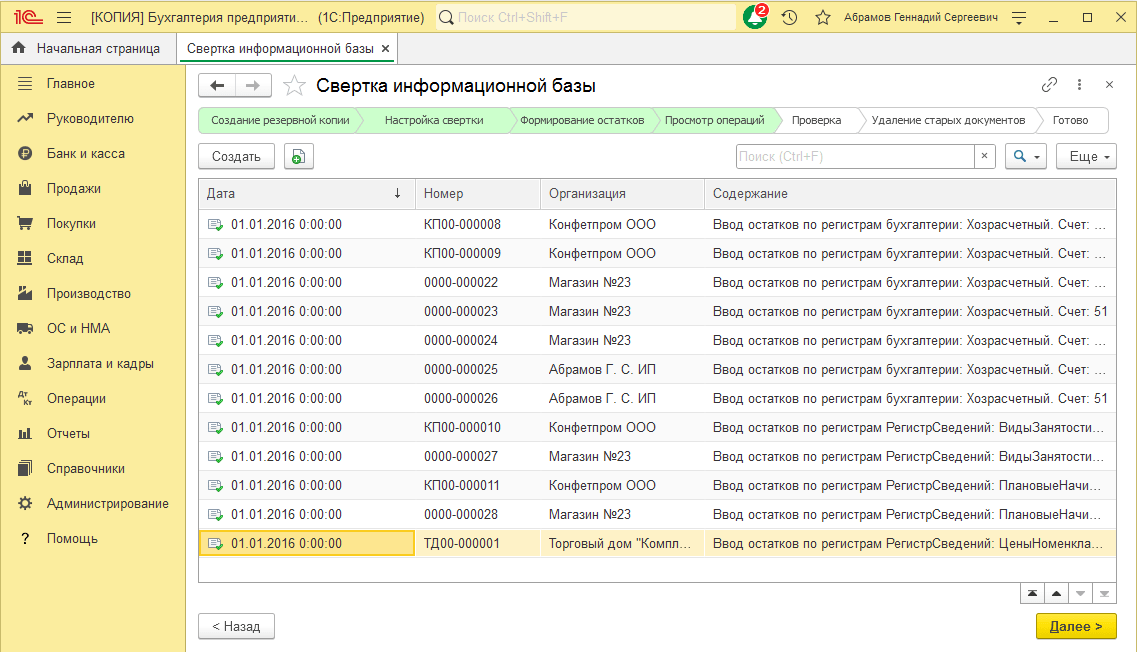1137x652 pixels.
Task: Open favorites star in title bar
Action: pyautogui.click(x=823, y=17)
